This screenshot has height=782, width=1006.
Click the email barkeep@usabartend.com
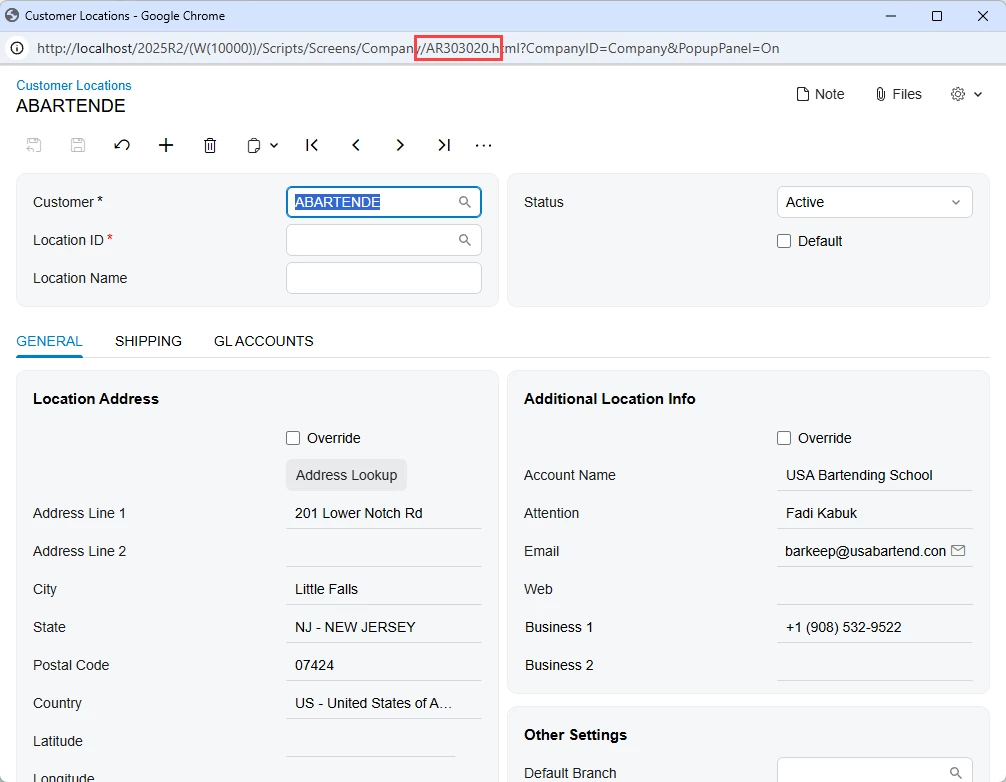coord(865,551)
